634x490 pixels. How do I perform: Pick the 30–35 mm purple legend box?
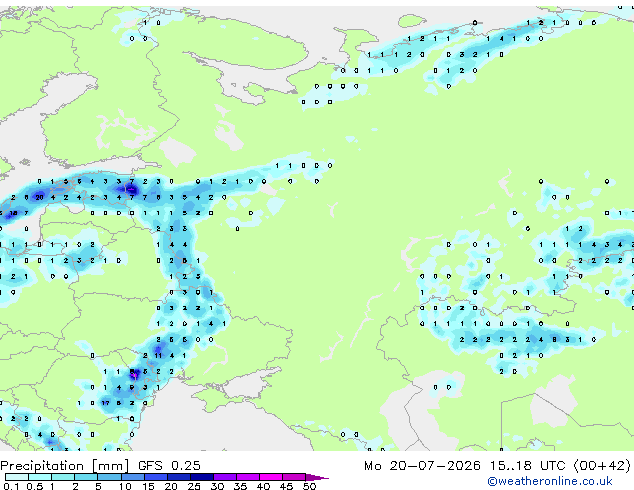[224, 477]
